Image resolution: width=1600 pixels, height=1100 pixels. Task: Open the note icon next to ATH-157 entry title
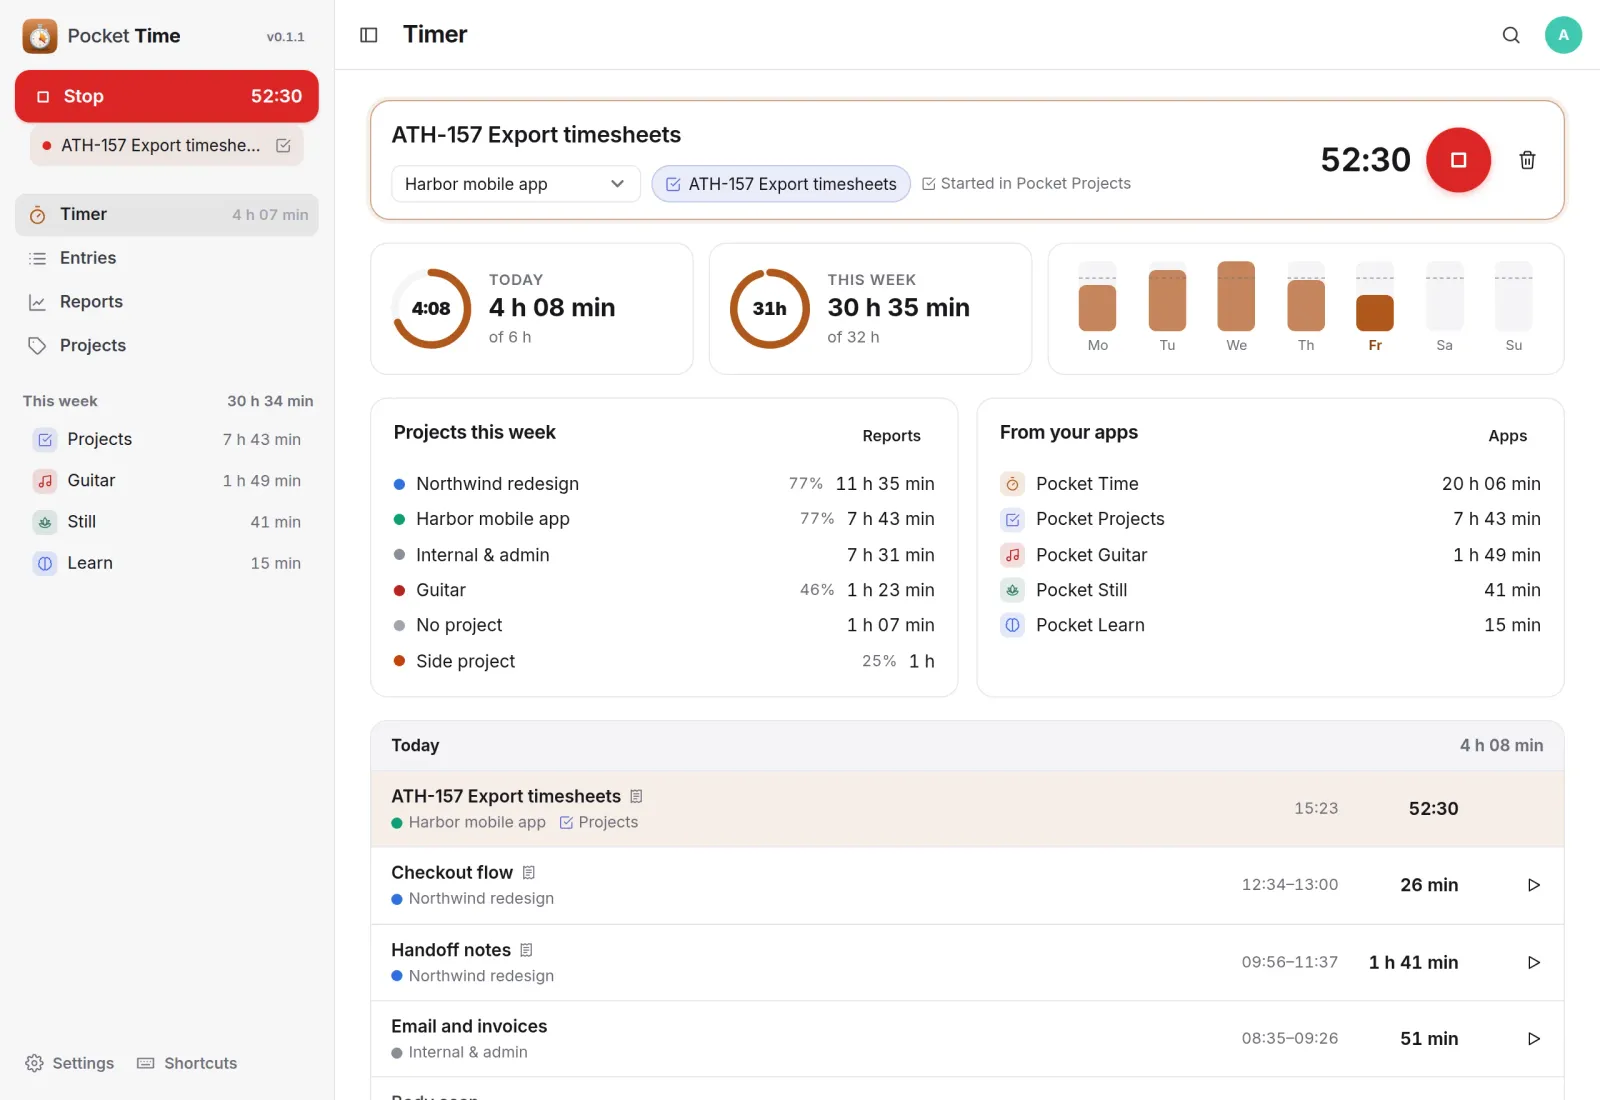[636, 796]
